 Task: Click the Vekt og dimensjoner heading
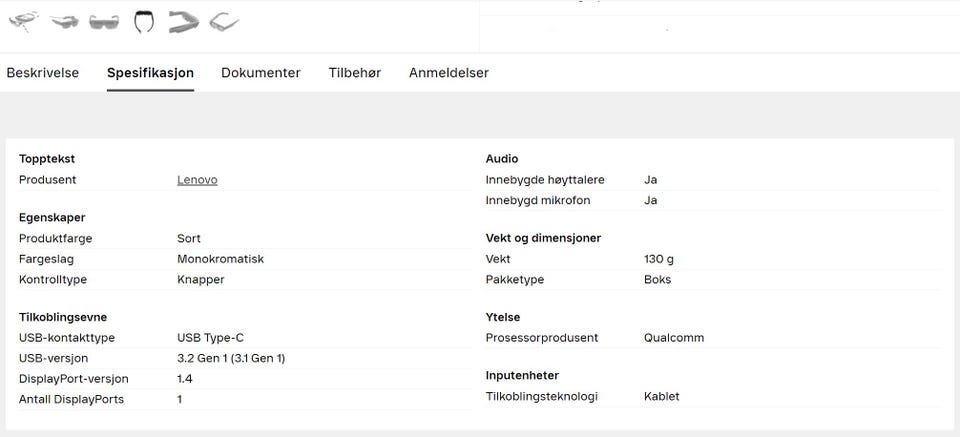tap(543, 238)
